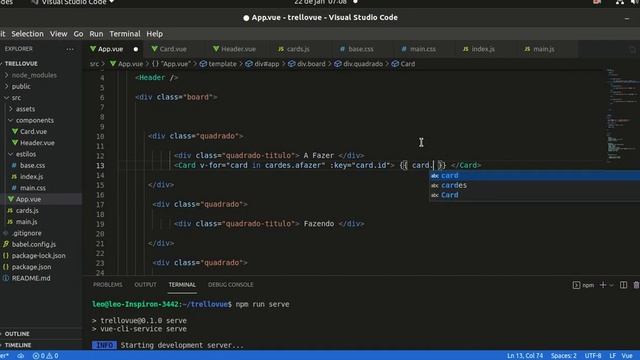The width and height of the screenshot is (640, 360).
Task: Pick 'card' suggestion in autocomplete list
Action: (x=535, y=176)
